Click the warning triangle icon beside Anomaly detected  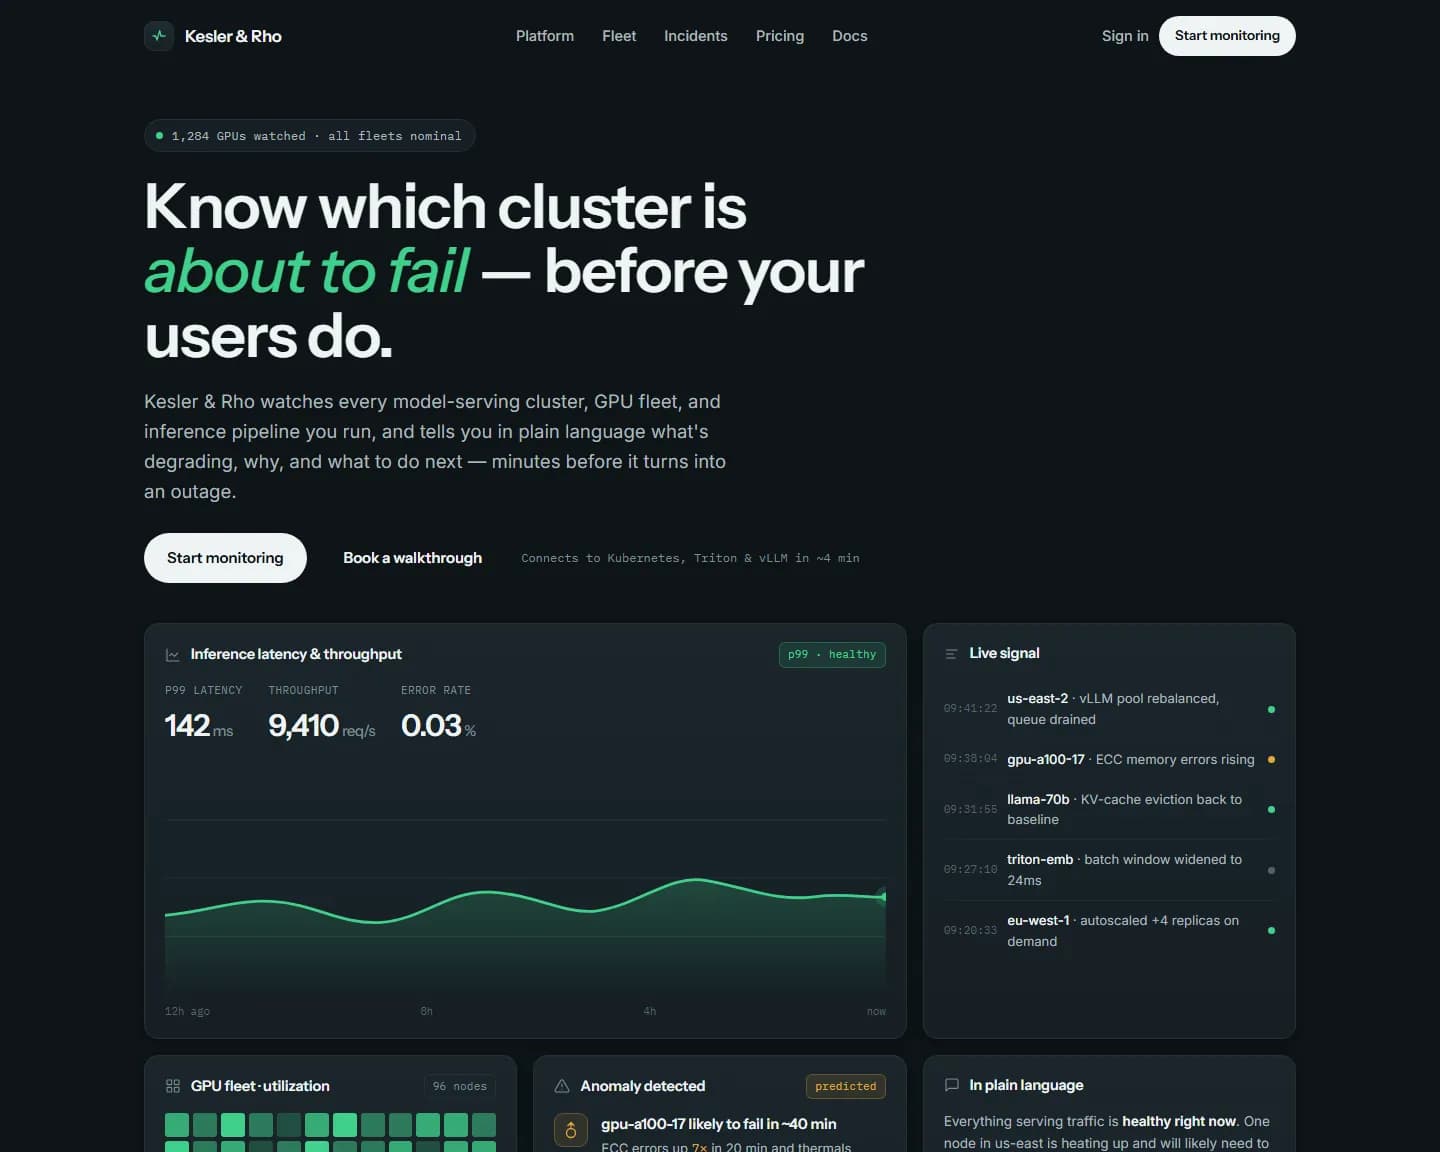click(x=562, y=1086)
